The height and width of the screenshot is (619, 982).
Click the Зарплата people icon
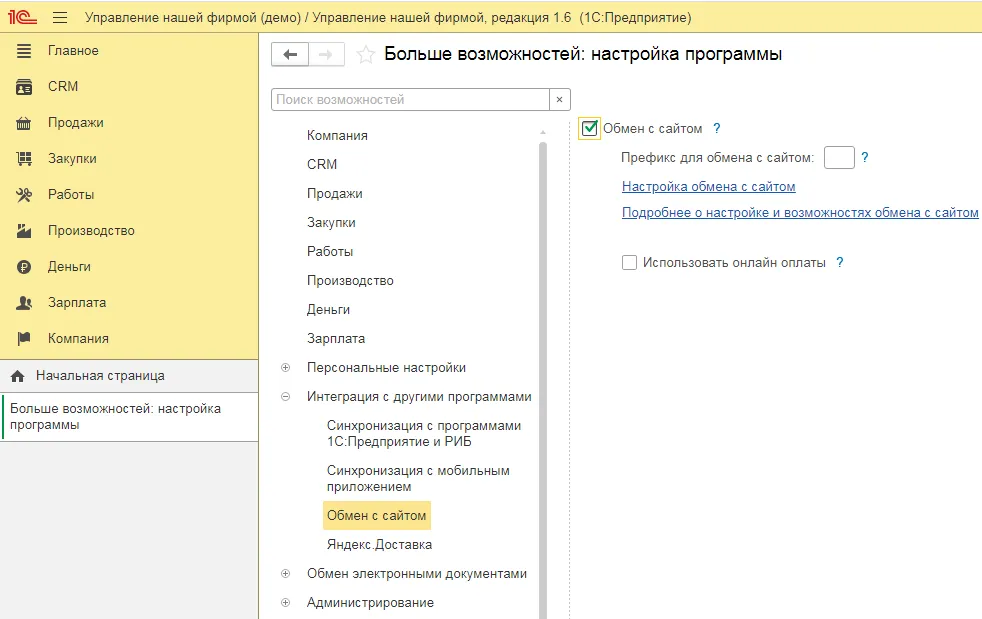pos(24,303)
